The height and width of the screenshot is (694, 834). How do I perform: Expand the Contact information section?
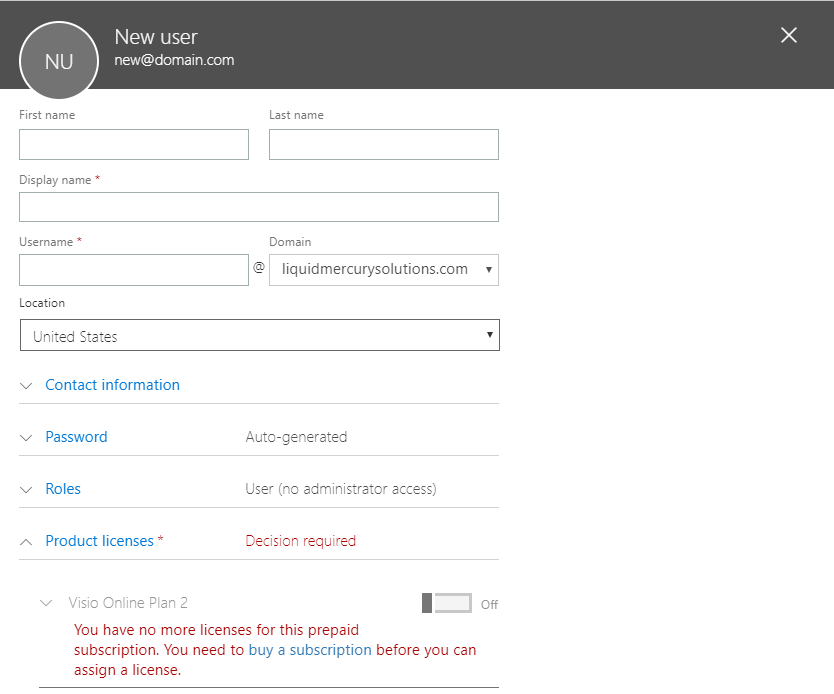point(112,385)
